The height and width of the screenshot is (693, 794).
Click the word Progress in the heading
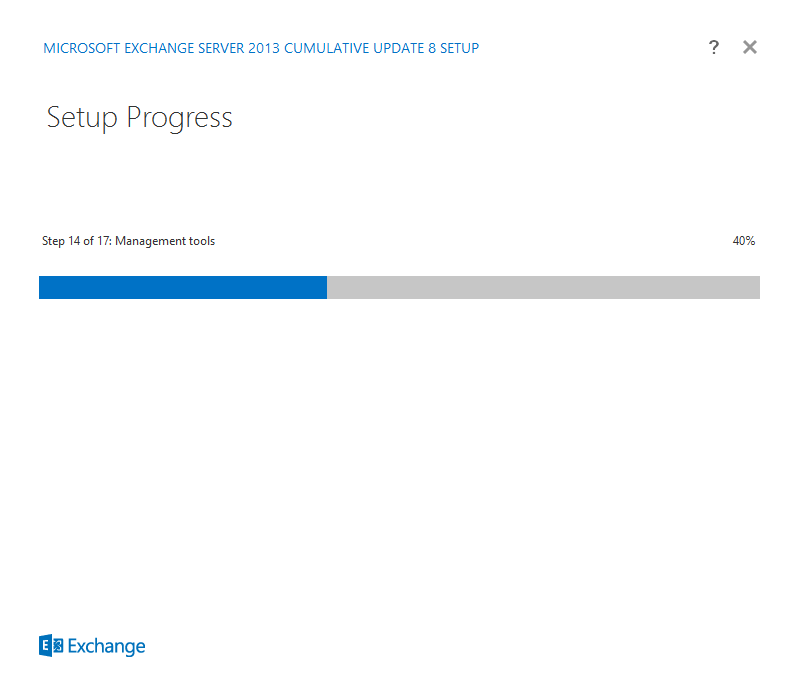click(x=179, y=118)
